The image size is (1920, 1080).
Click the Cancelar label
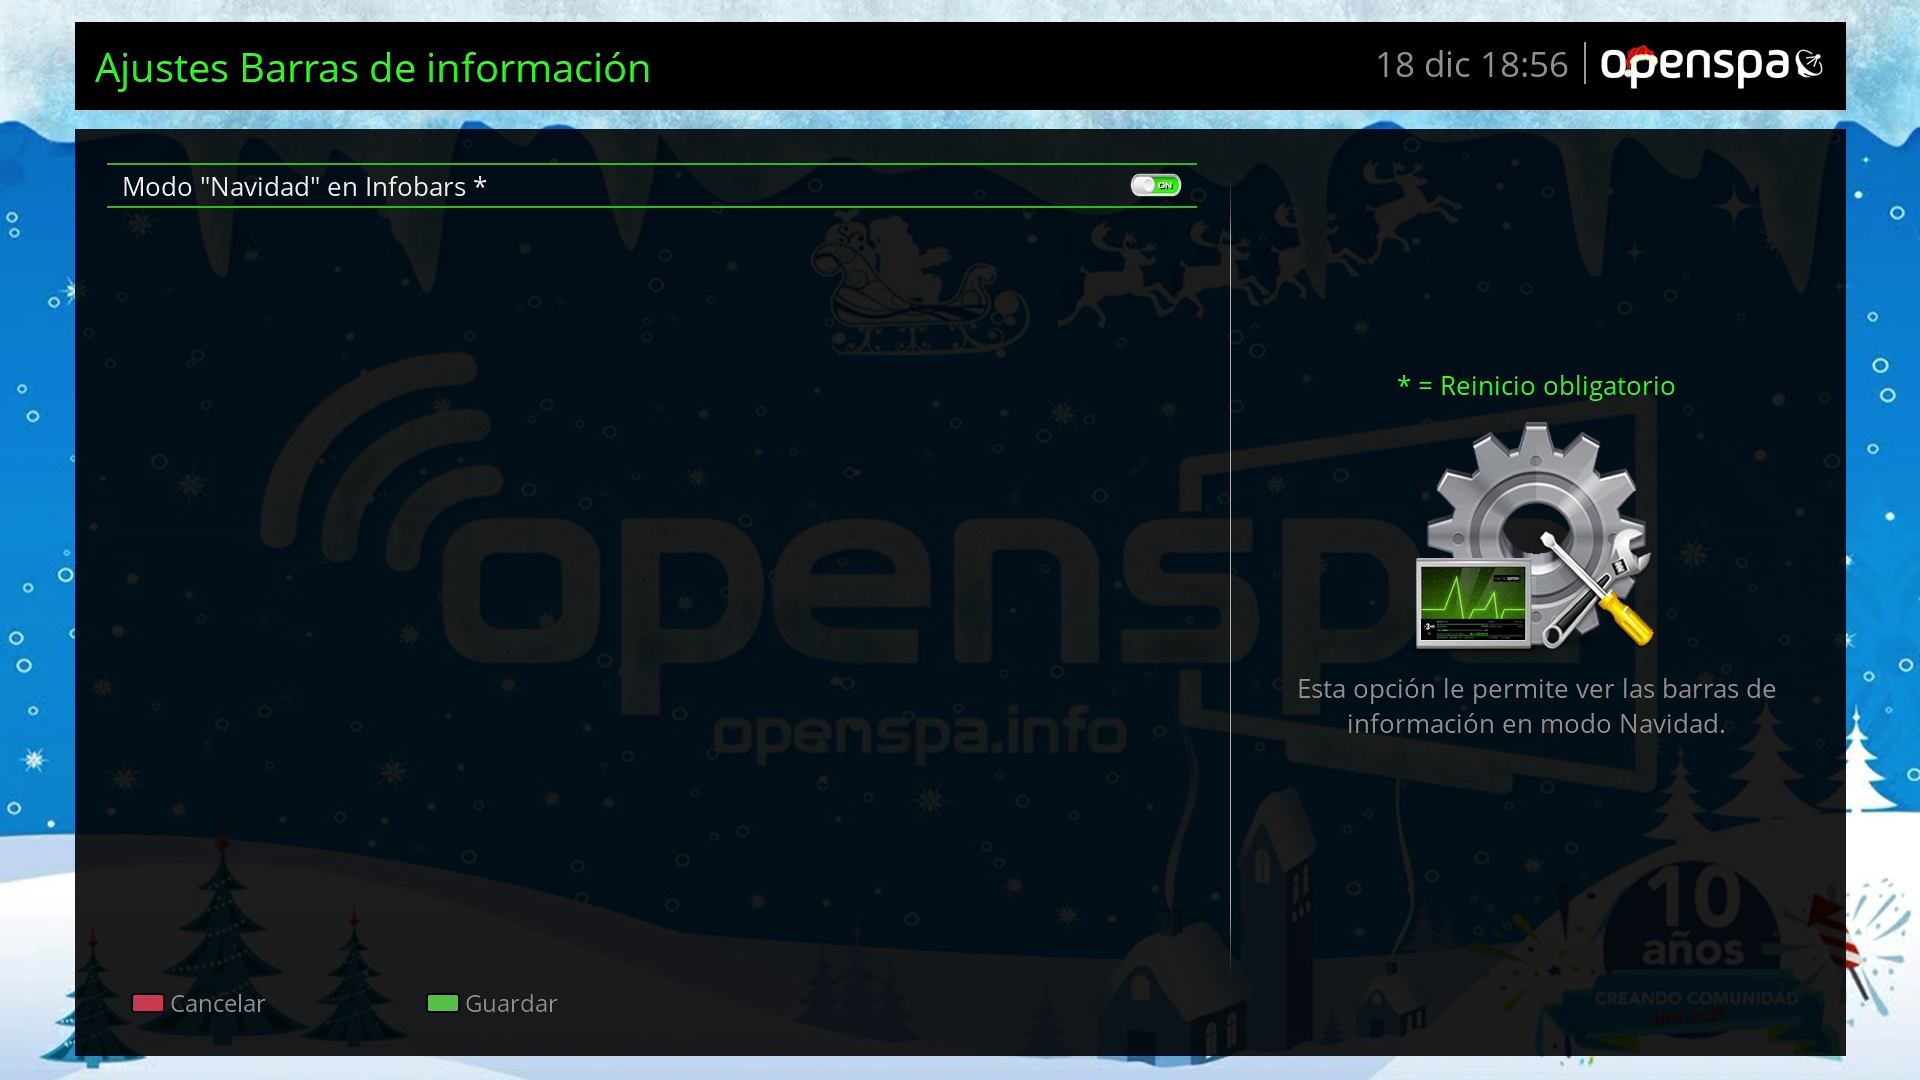pos(217,1003)
